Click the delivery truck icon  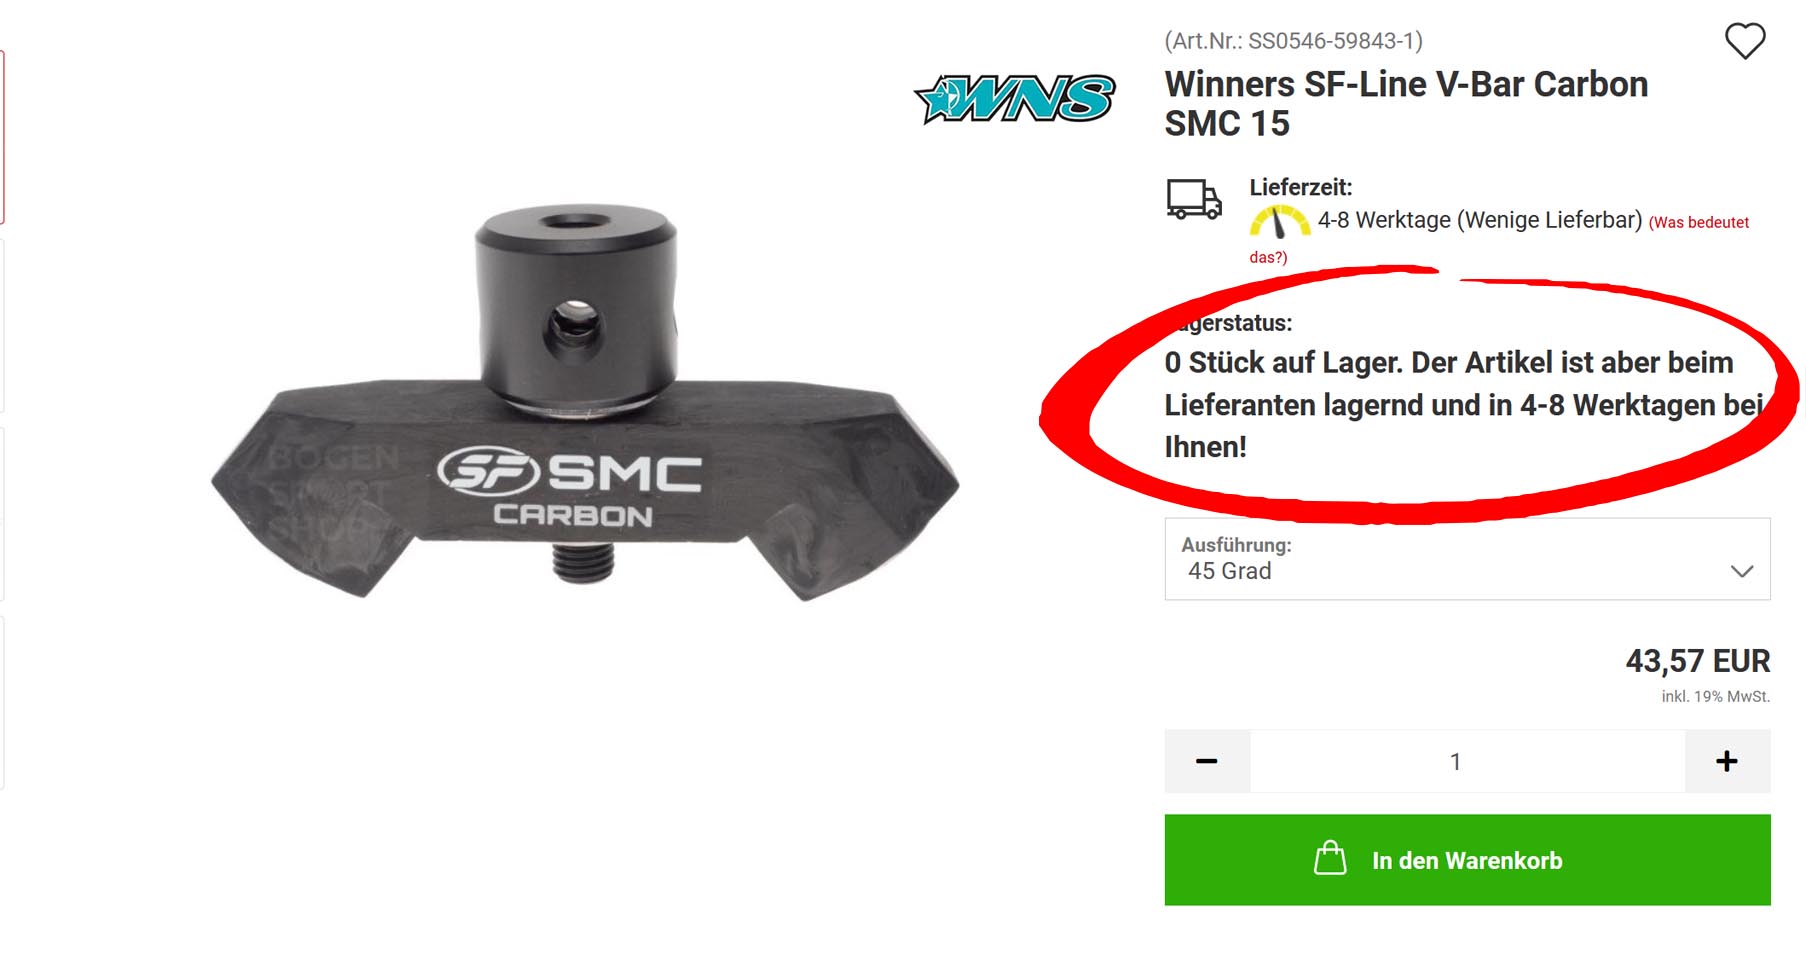(1194, 199)
